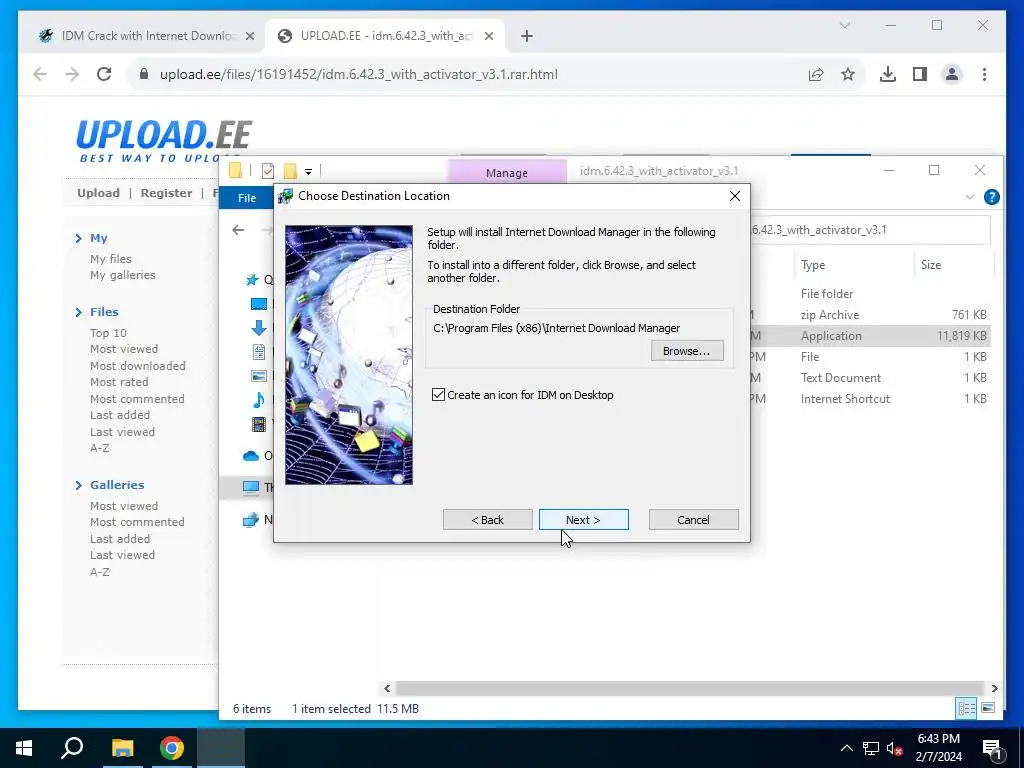Screen dimensions: 1024x768
Task: Show hidden system tray icons
Action: tap(846, 748)
